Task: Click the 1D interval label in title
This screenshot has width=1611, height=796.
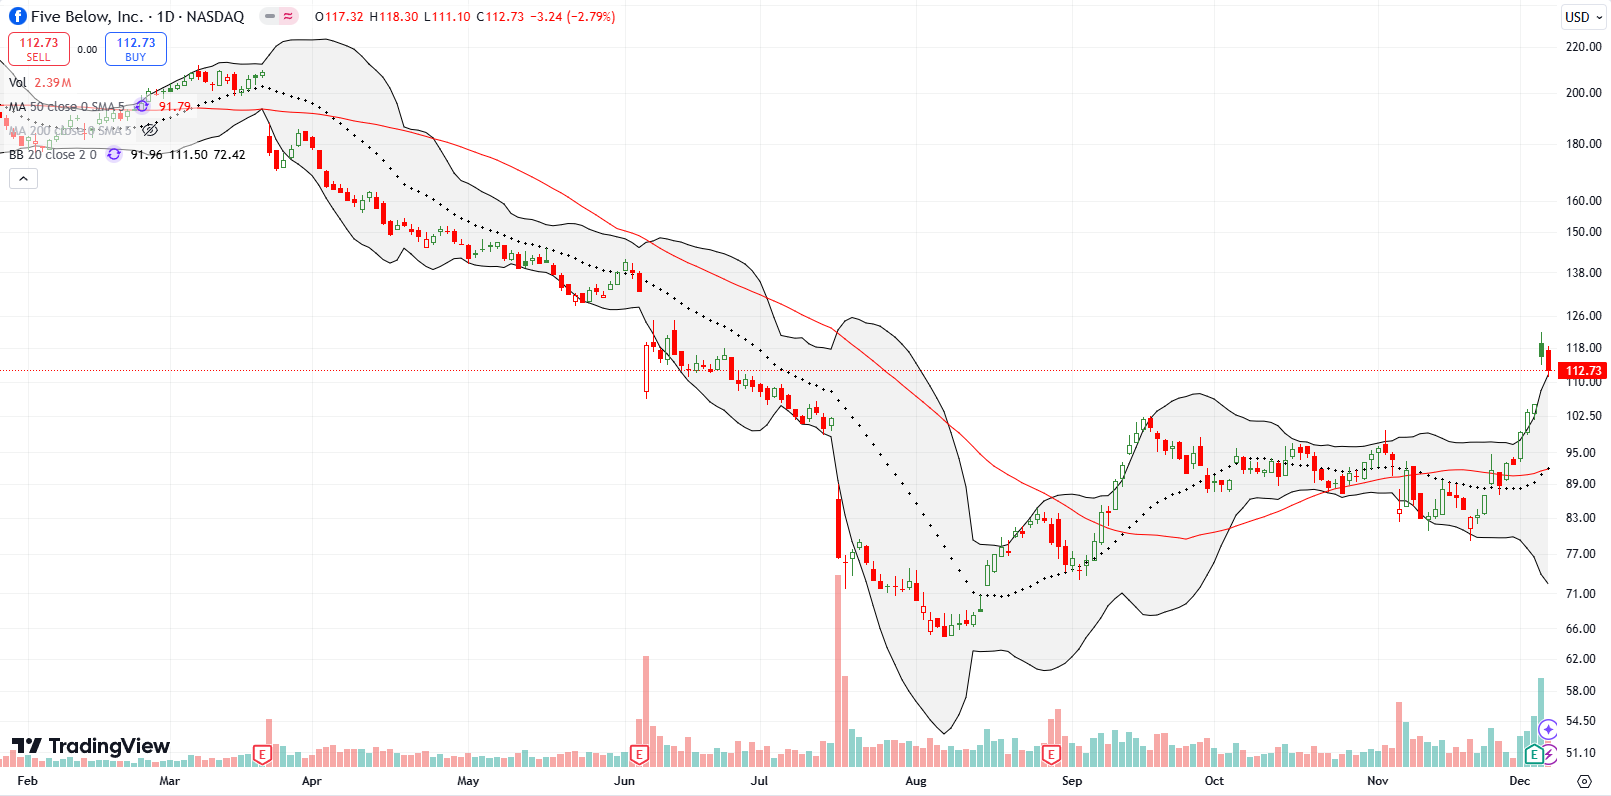Action: click(166, 17)
